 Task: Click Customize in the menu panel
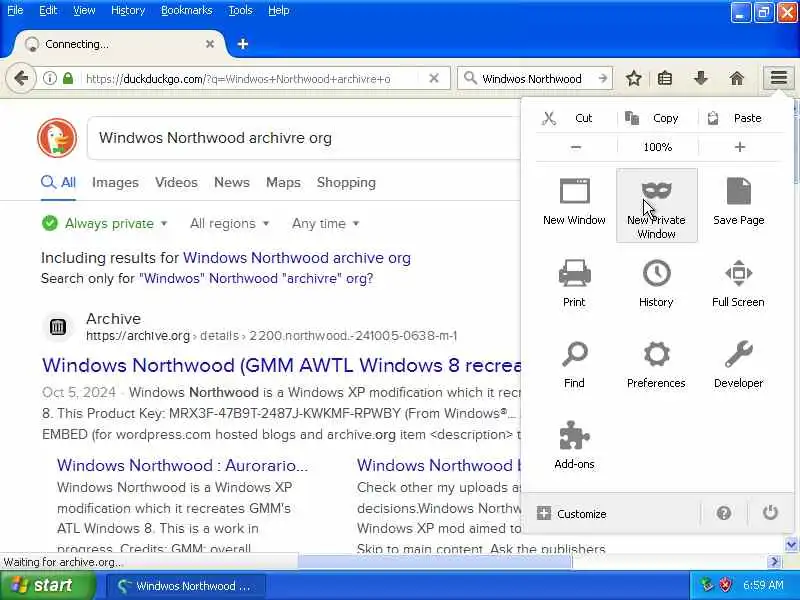tap(571, 514)
